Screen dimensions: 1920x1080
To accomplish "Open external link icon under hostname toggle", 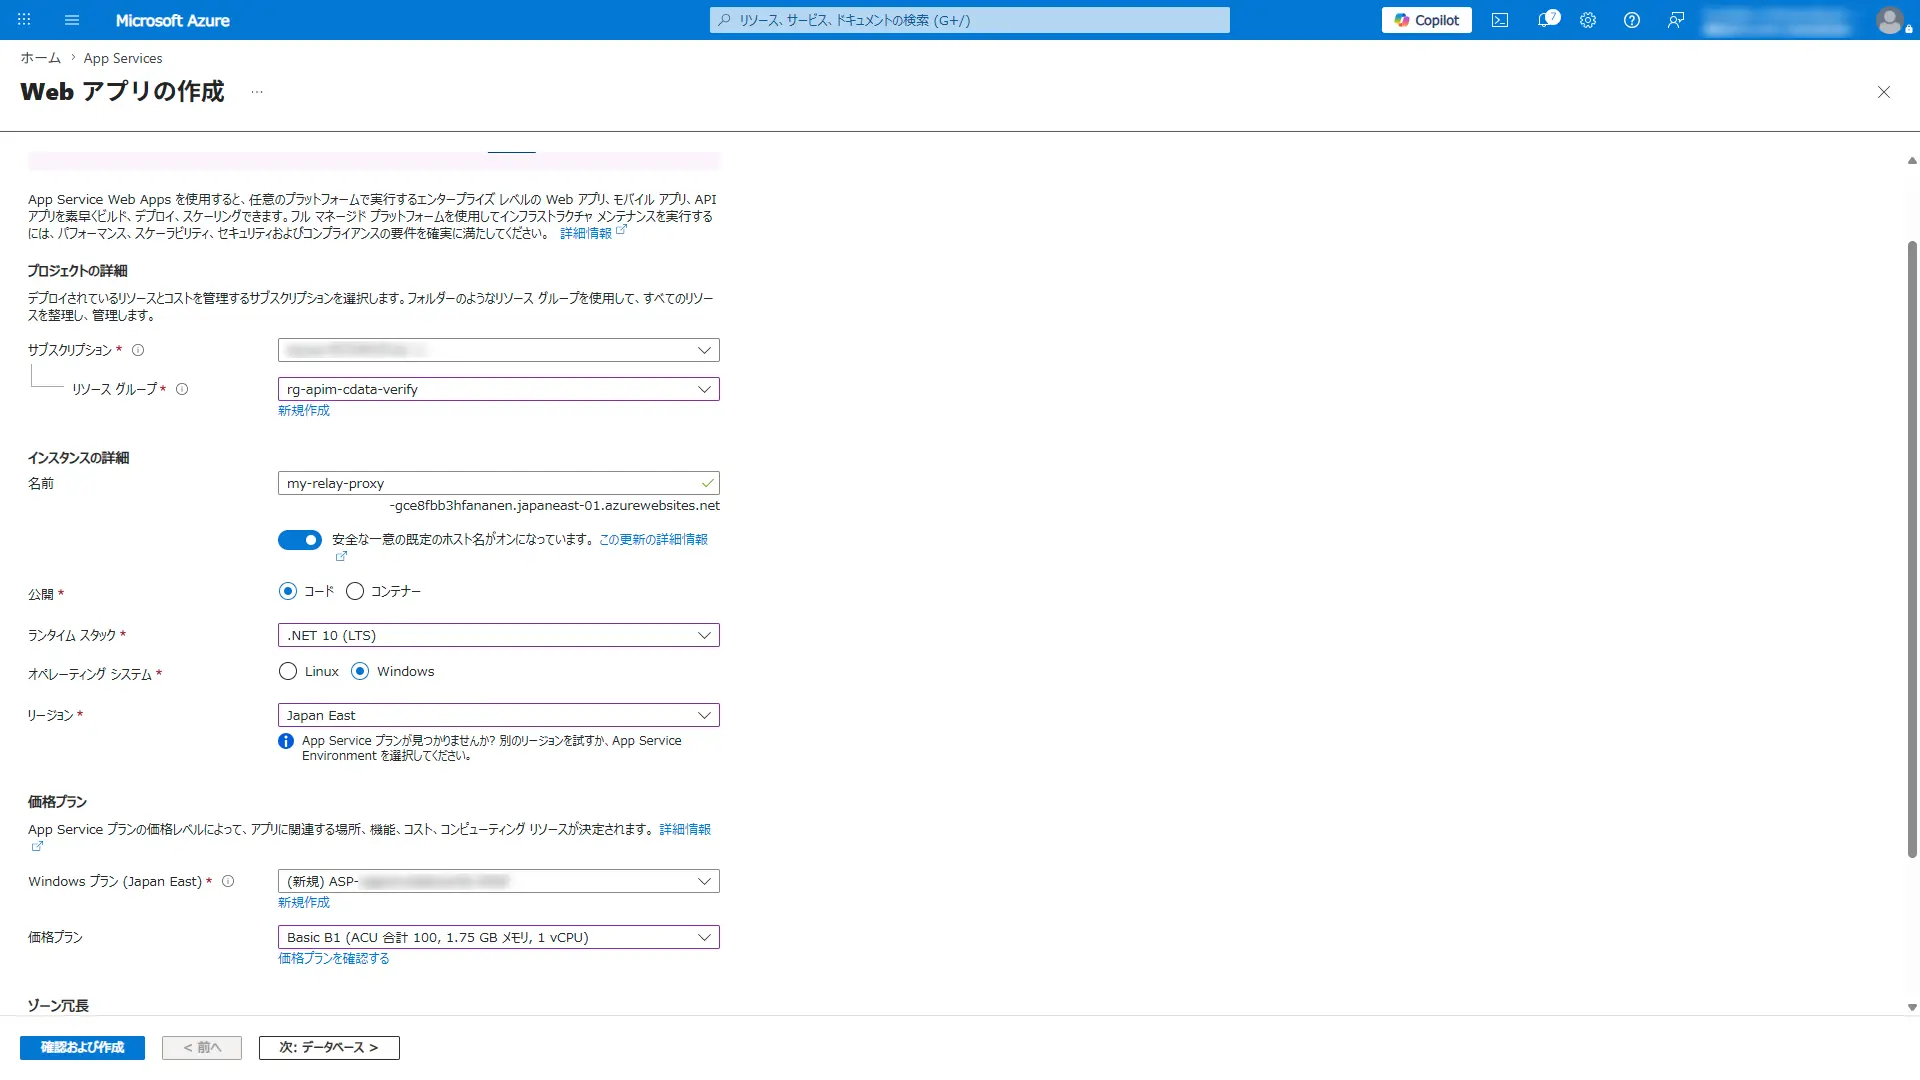I will pos(341,556).
